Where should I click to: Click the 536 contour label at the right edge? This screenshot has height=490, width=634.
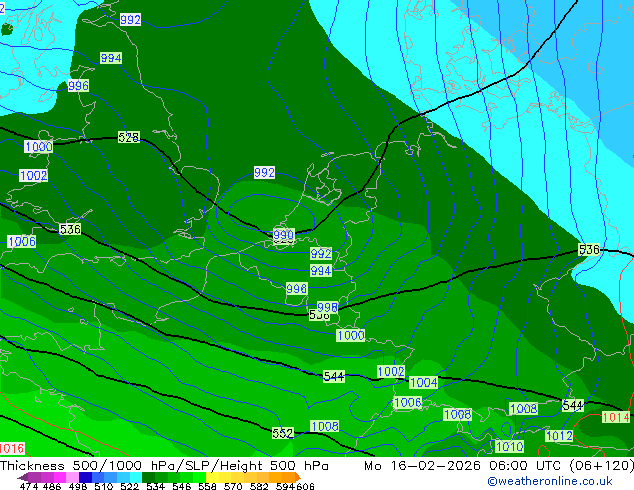pyautogui.click(x=589, y=249)
